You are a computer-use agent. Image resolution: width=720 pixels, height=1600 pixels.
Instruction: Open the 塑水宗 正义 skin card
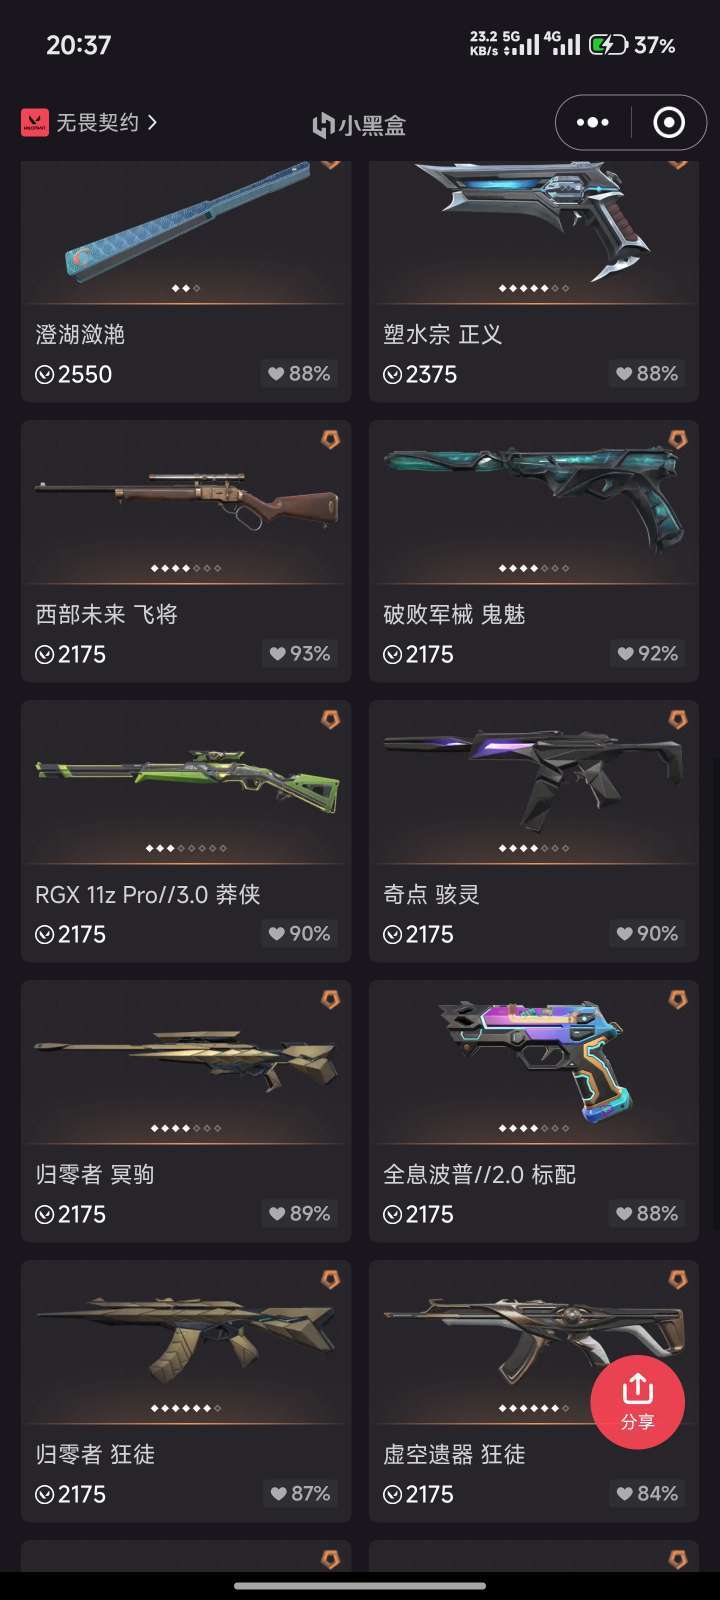click(x=534, y=281)
